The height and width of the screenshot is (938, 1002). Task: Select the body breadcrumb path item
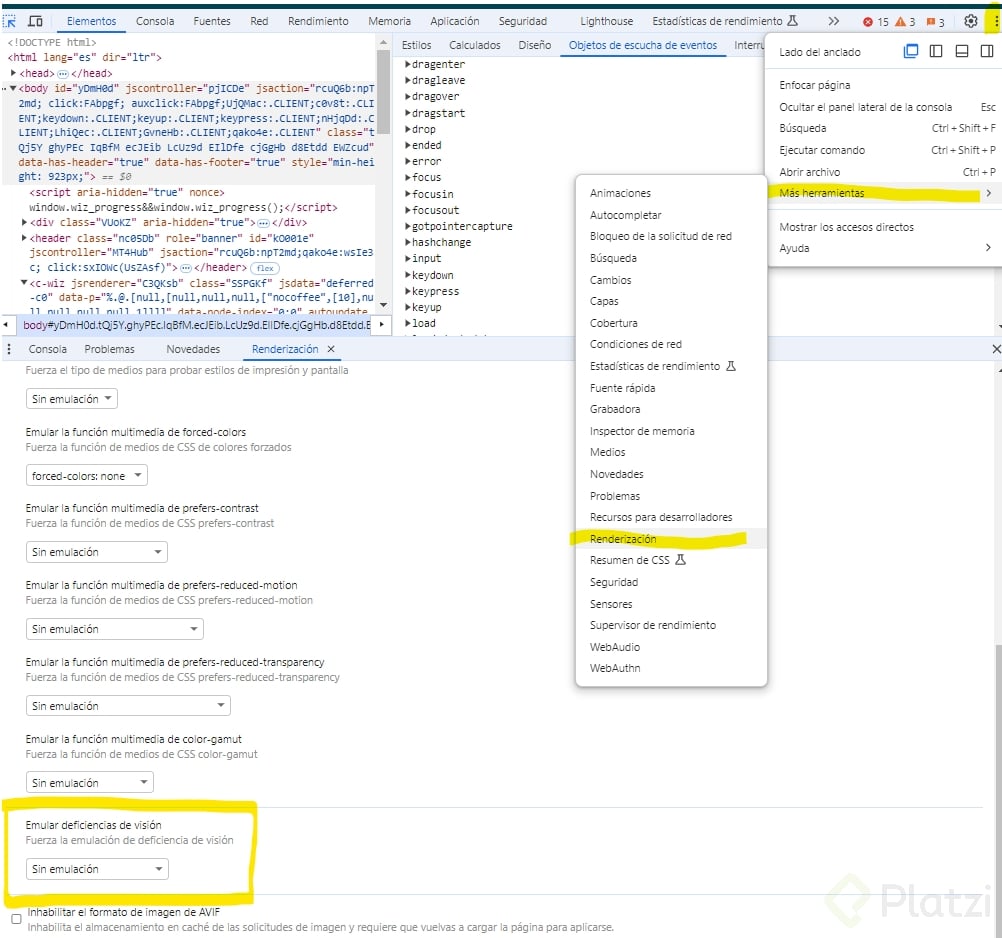click(x=196, y=325)
